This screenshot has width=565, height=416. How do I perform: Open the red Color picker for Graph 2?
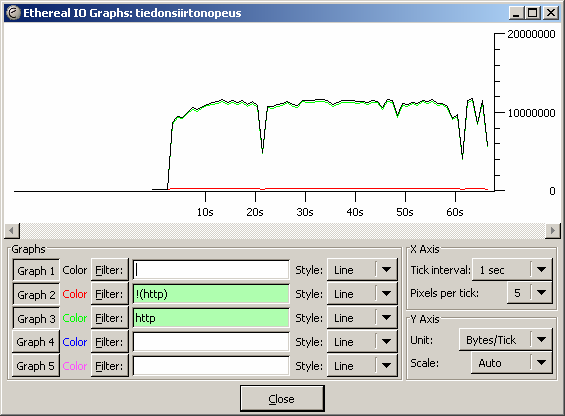pos(75,294)
